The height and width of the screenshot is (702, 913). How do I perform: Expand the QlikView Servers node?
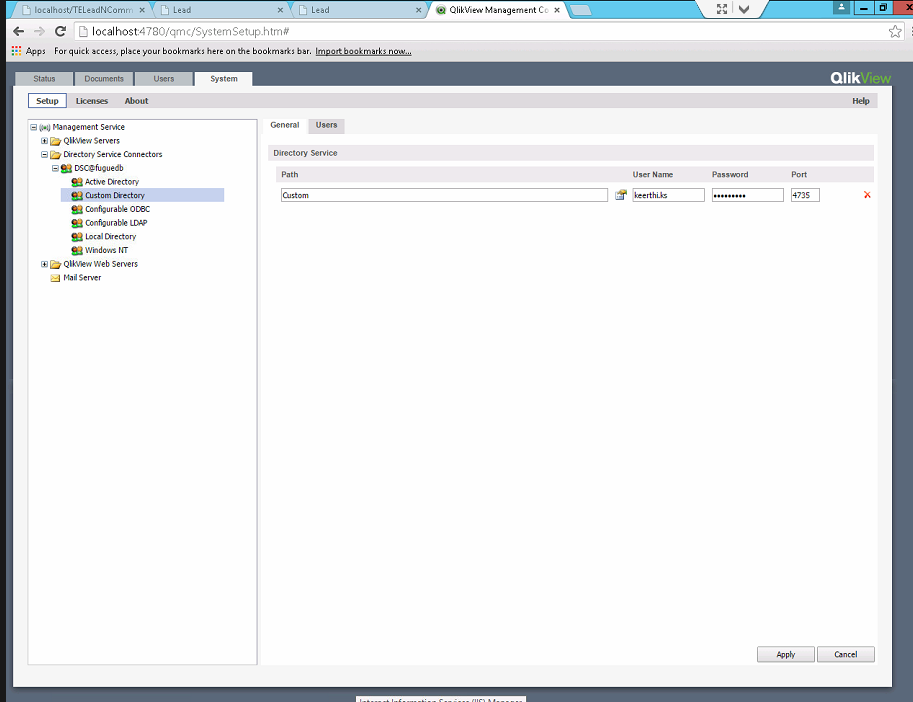(44, 141)
